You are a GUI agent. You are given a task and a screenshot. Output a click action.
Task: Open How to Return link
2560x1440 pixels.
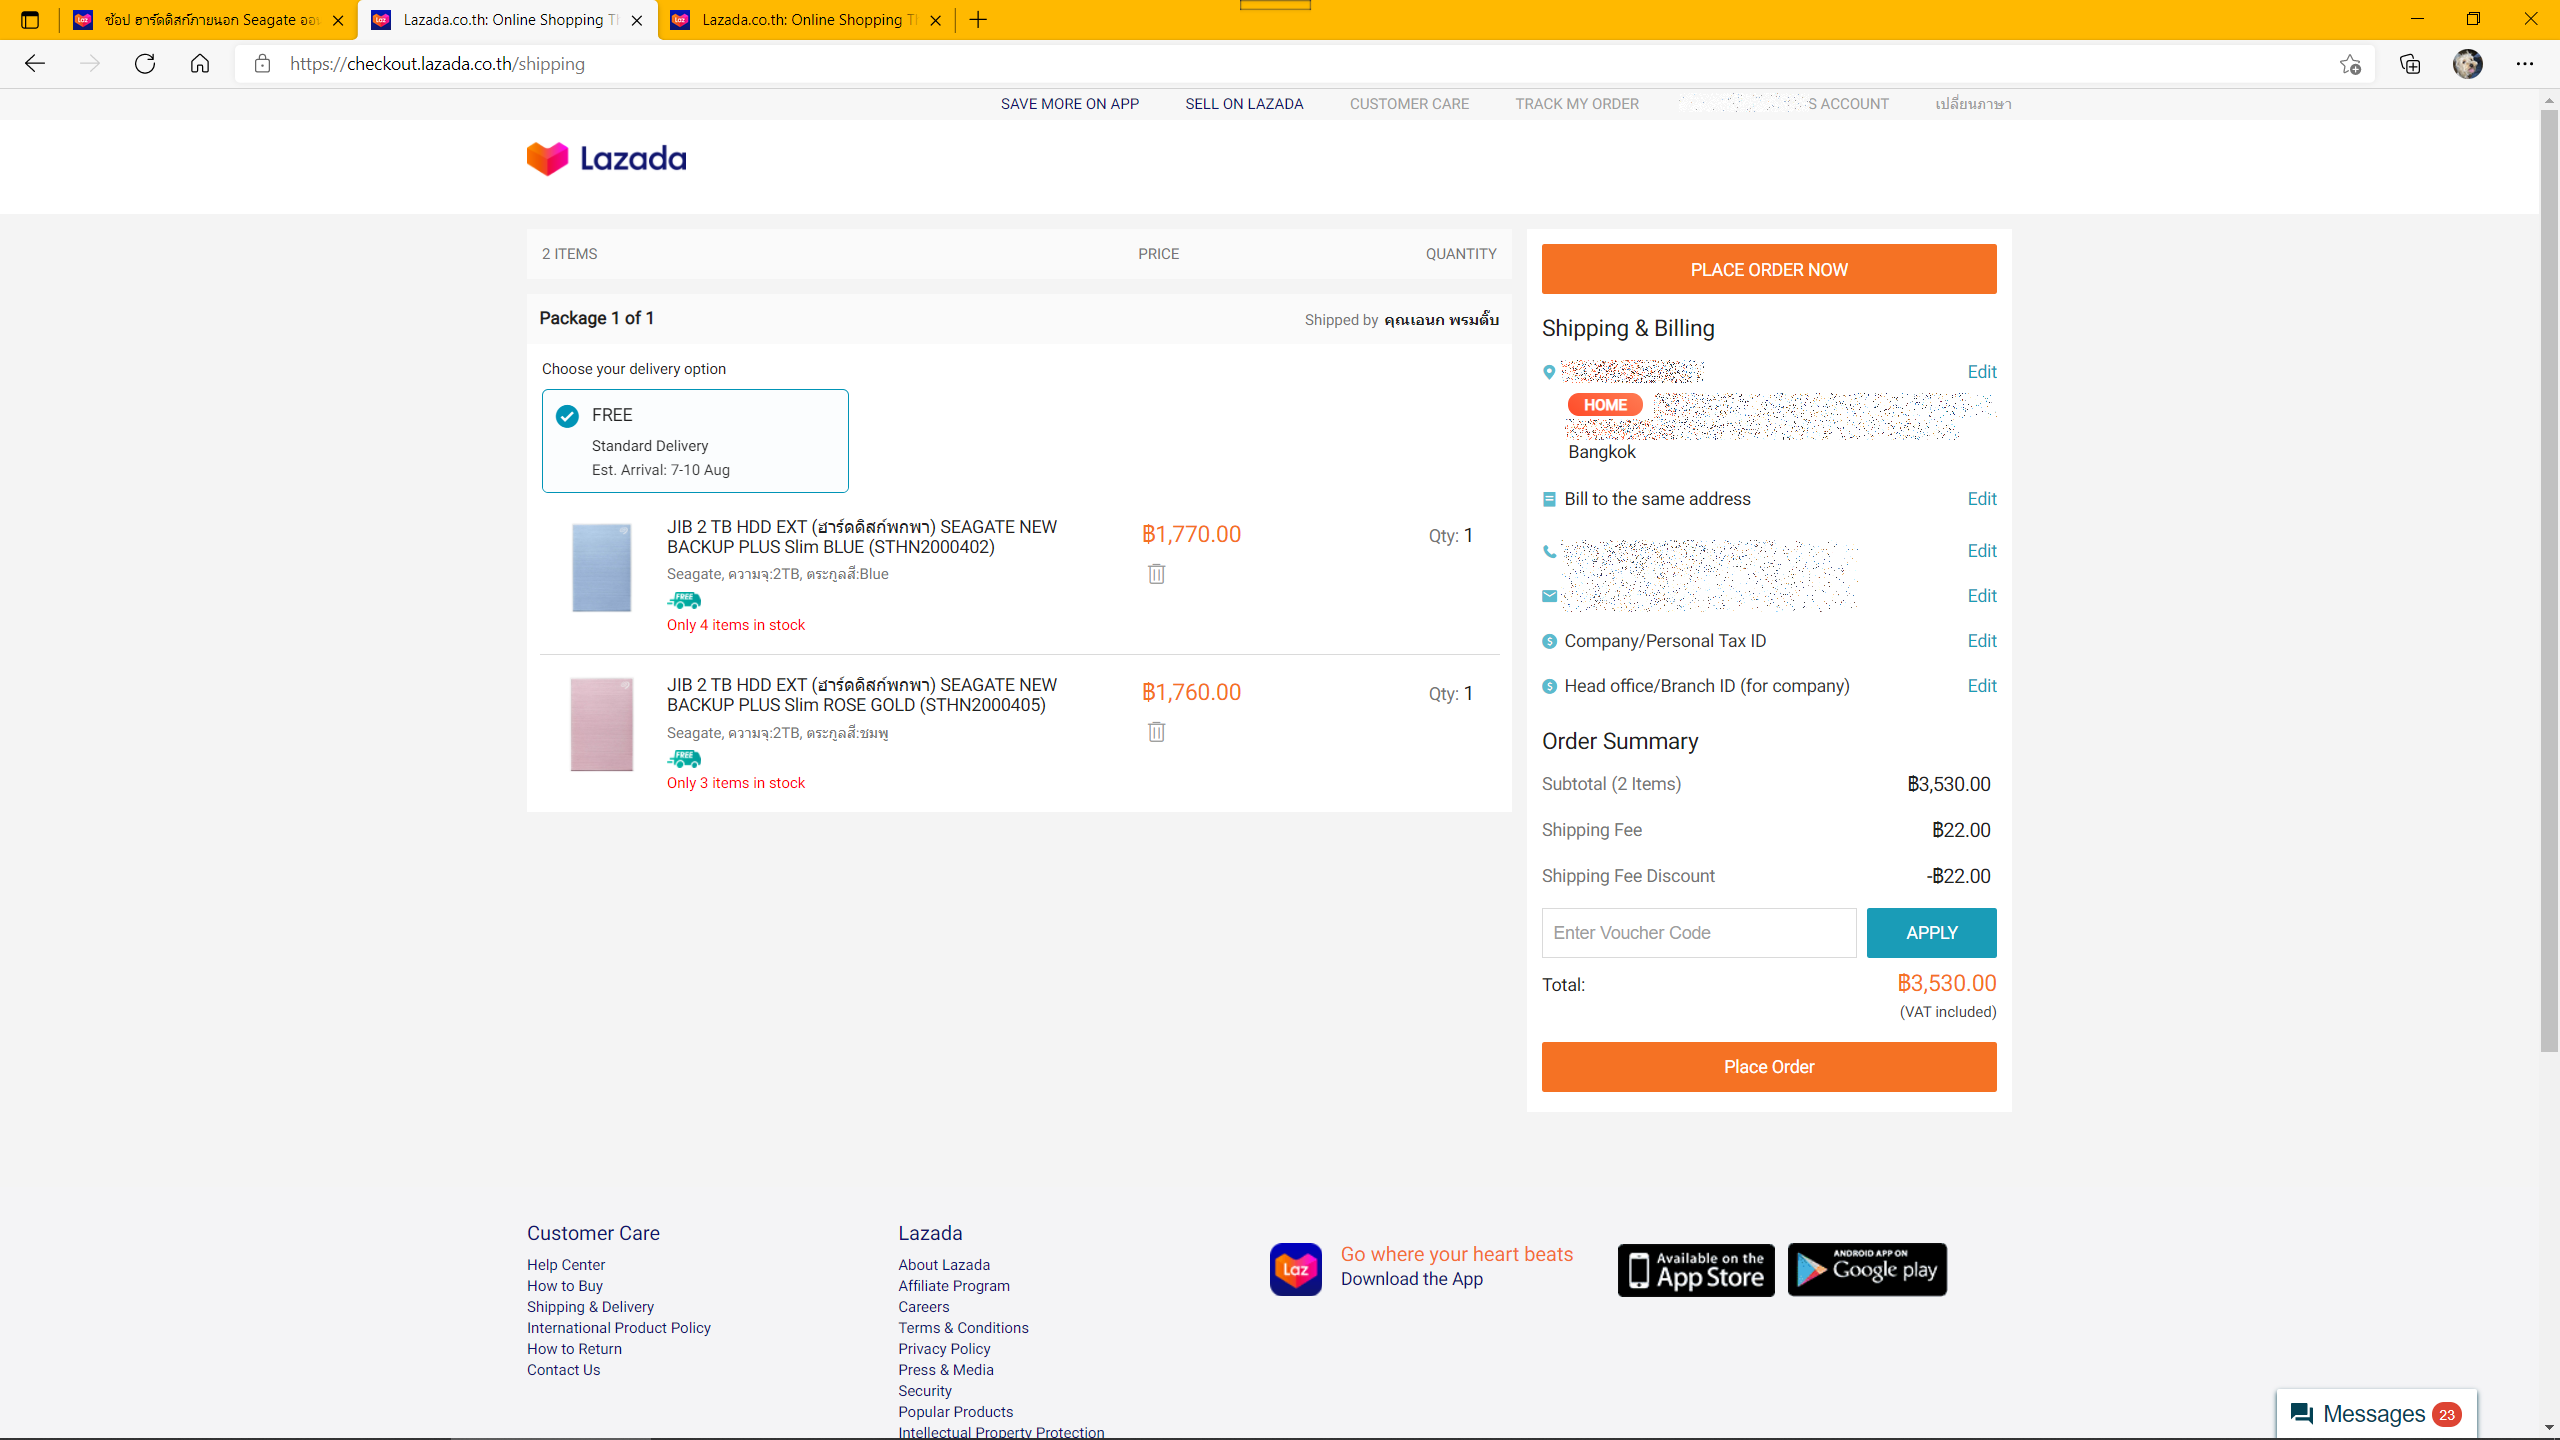click(x=574, y=1349)
